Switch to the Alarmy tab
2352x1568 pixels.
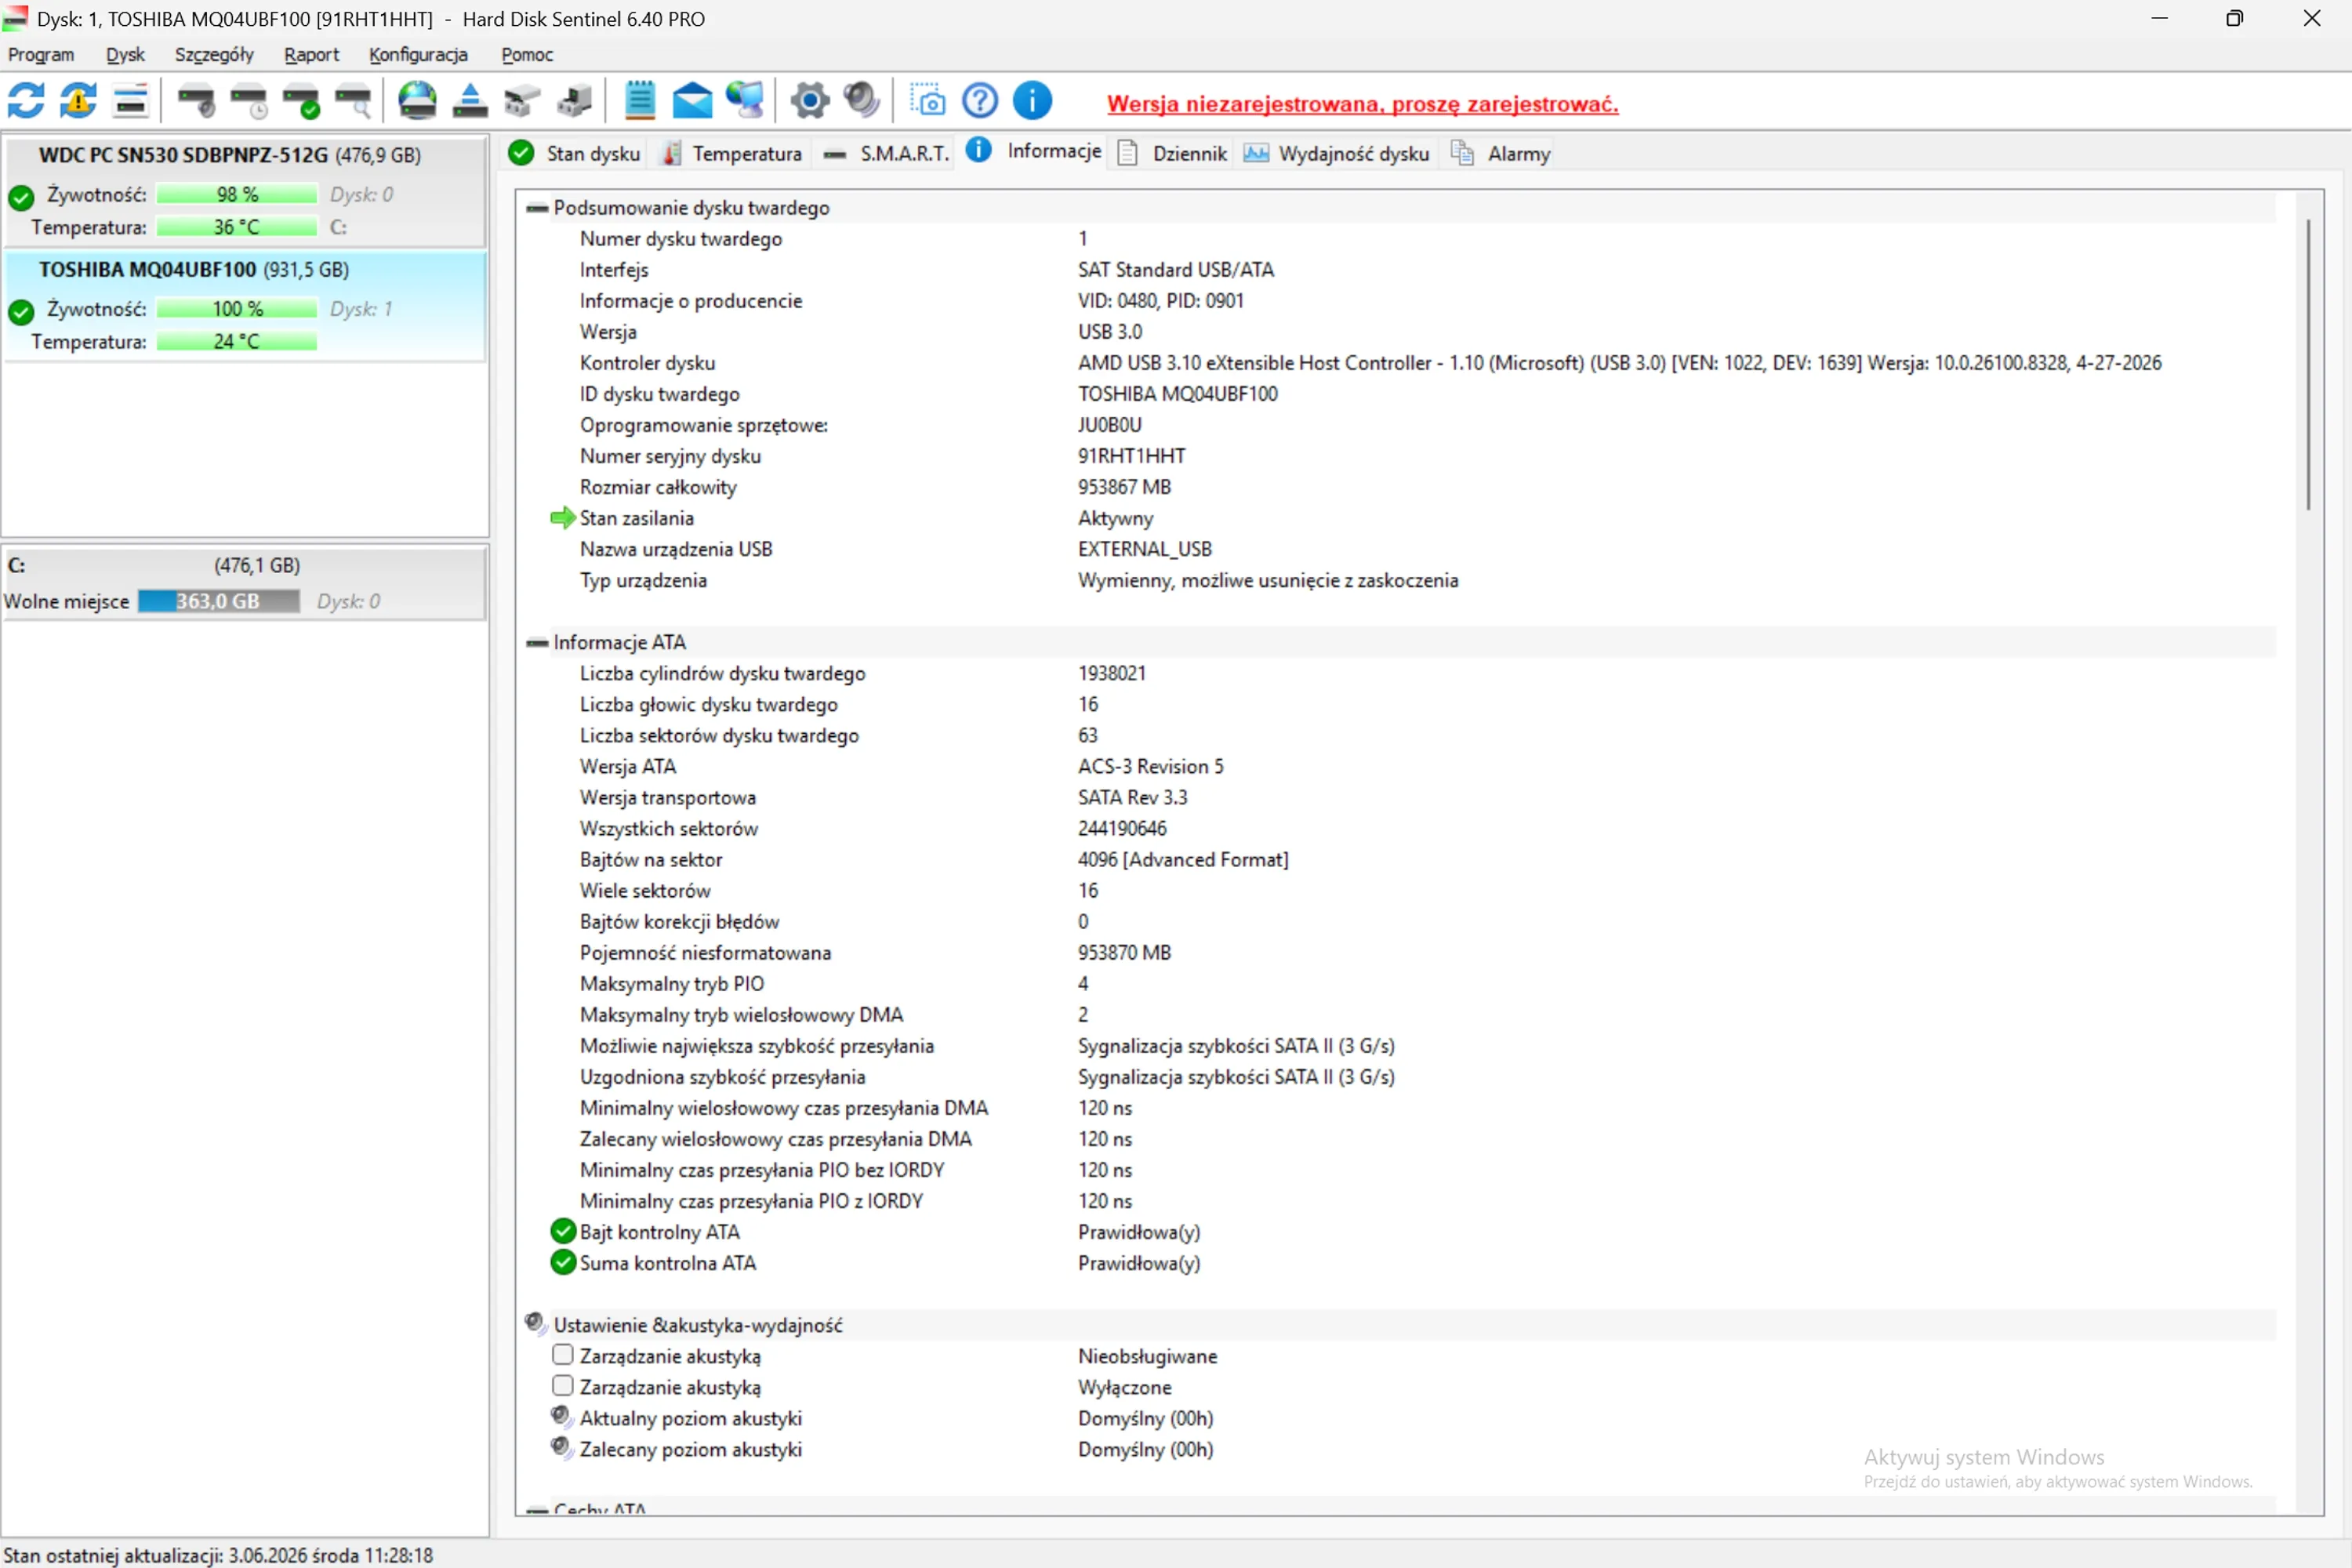1501,153
